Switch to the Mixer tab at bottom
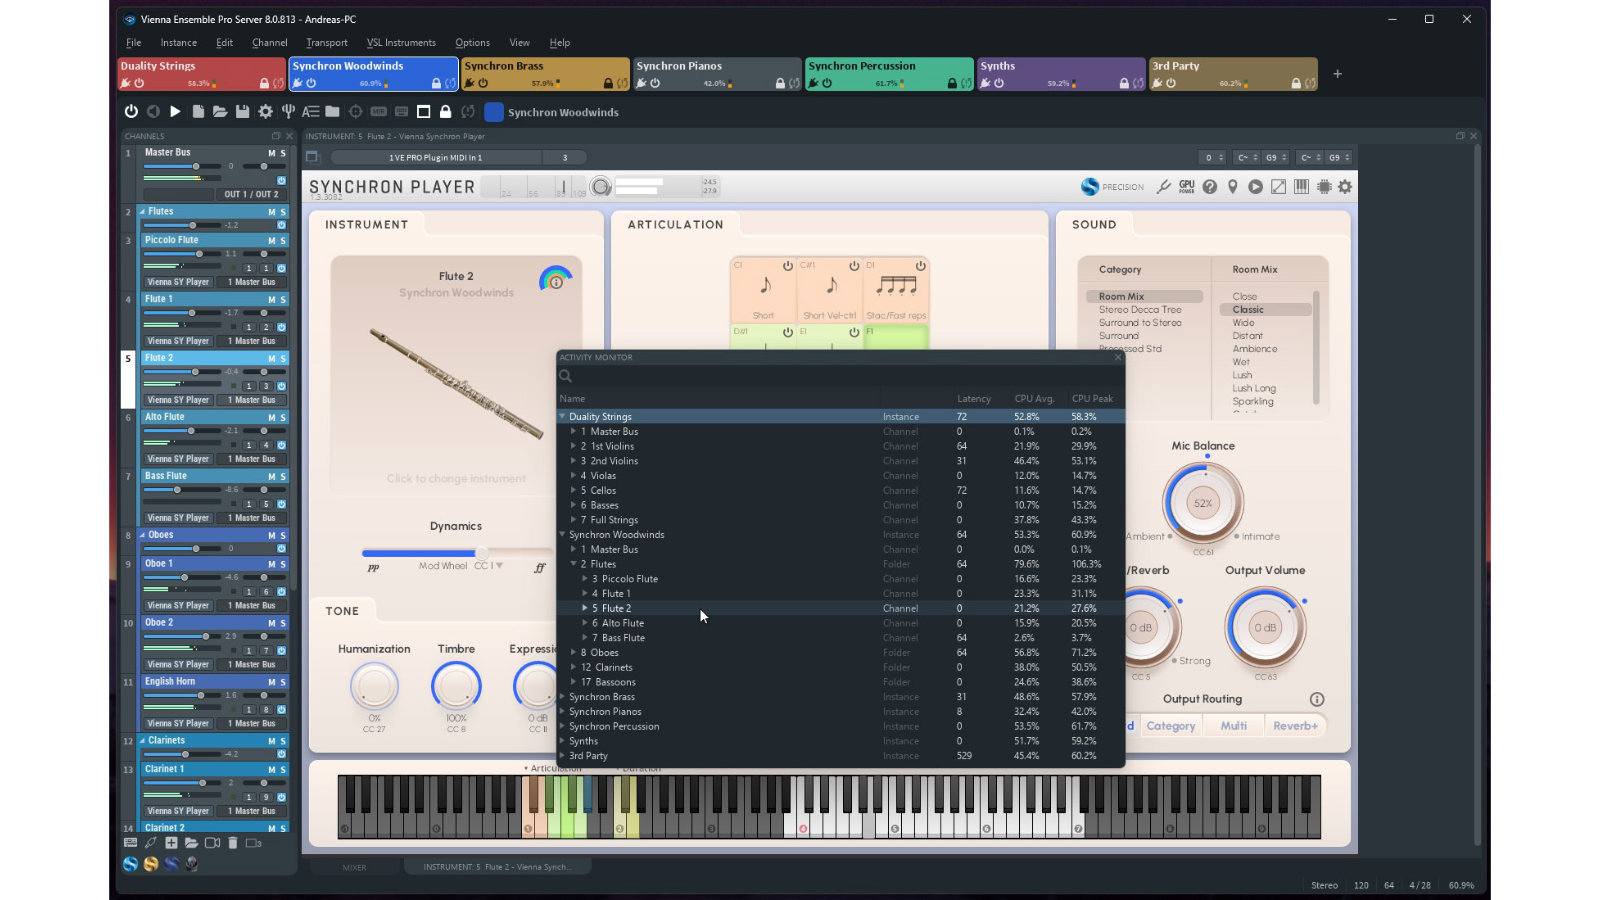Image resolution: width=1600 pixels, height=900 pixels. [x=355, y=867]
